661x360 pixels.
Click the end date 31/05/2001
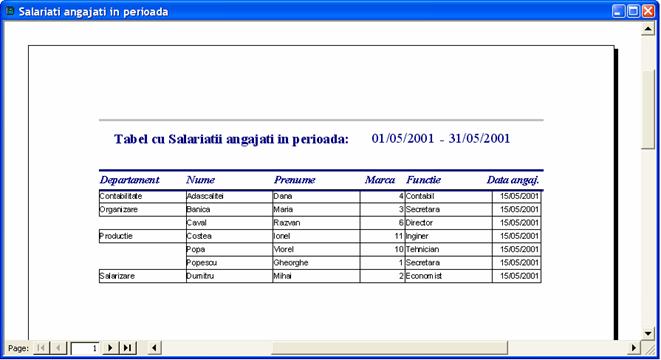pyautogui.click(x=479, y=138)
